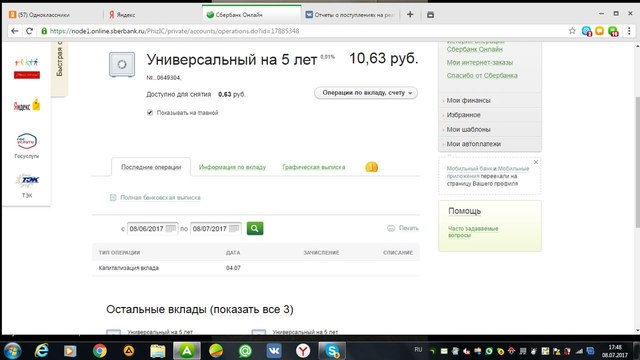The width and height of the screenshot is (640, 360).
Task: Open the end date calendar picker
Action: coord(234,228)
